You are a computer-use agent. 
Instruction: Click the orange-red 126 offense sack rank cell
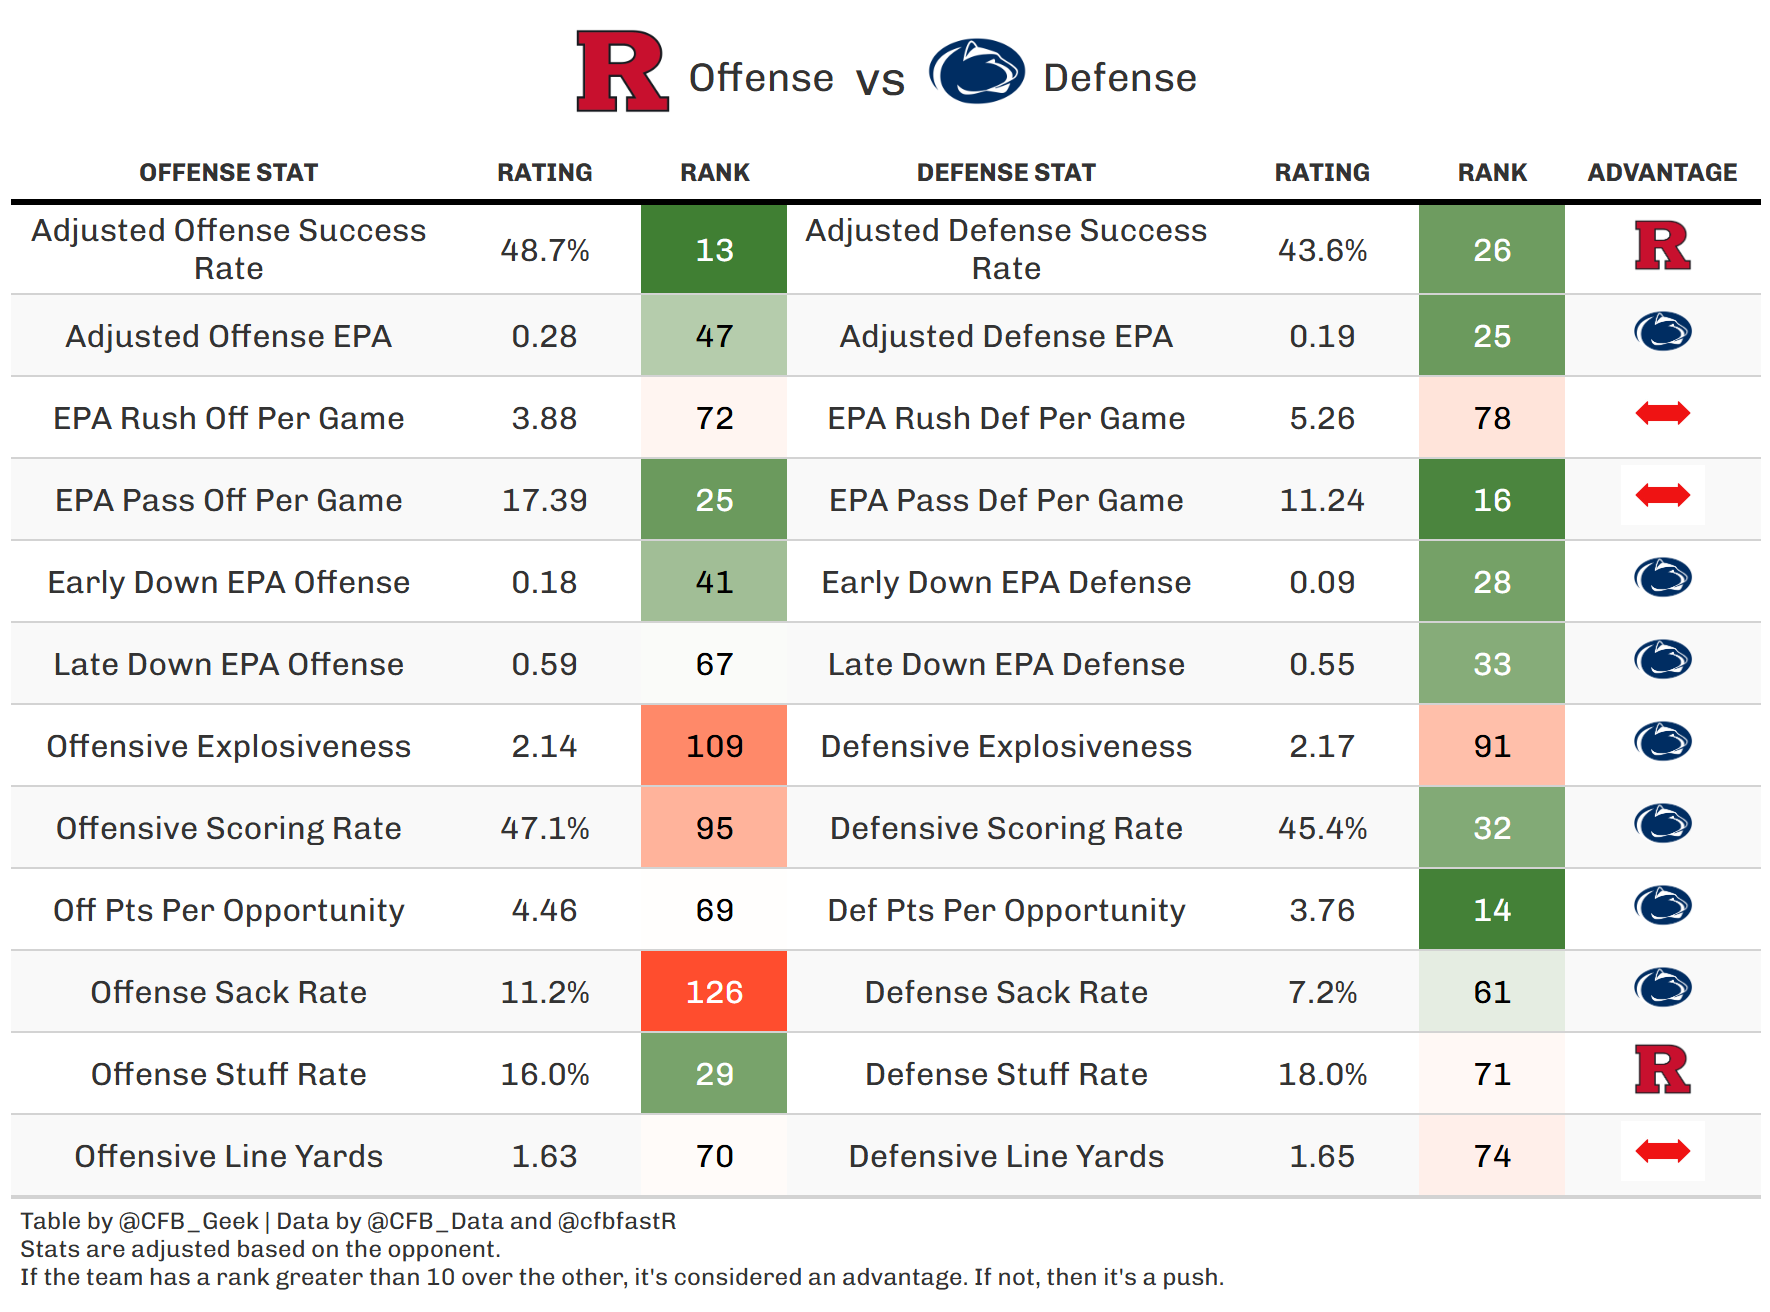pyautogui.click(x=714, y=992)
